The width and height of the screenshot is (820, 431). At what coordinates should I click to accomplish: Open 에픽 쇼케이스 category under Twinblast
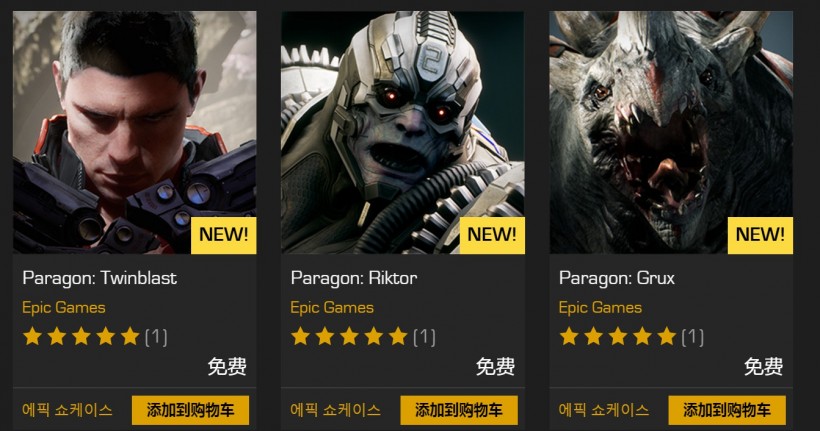(x=67, y=410)
